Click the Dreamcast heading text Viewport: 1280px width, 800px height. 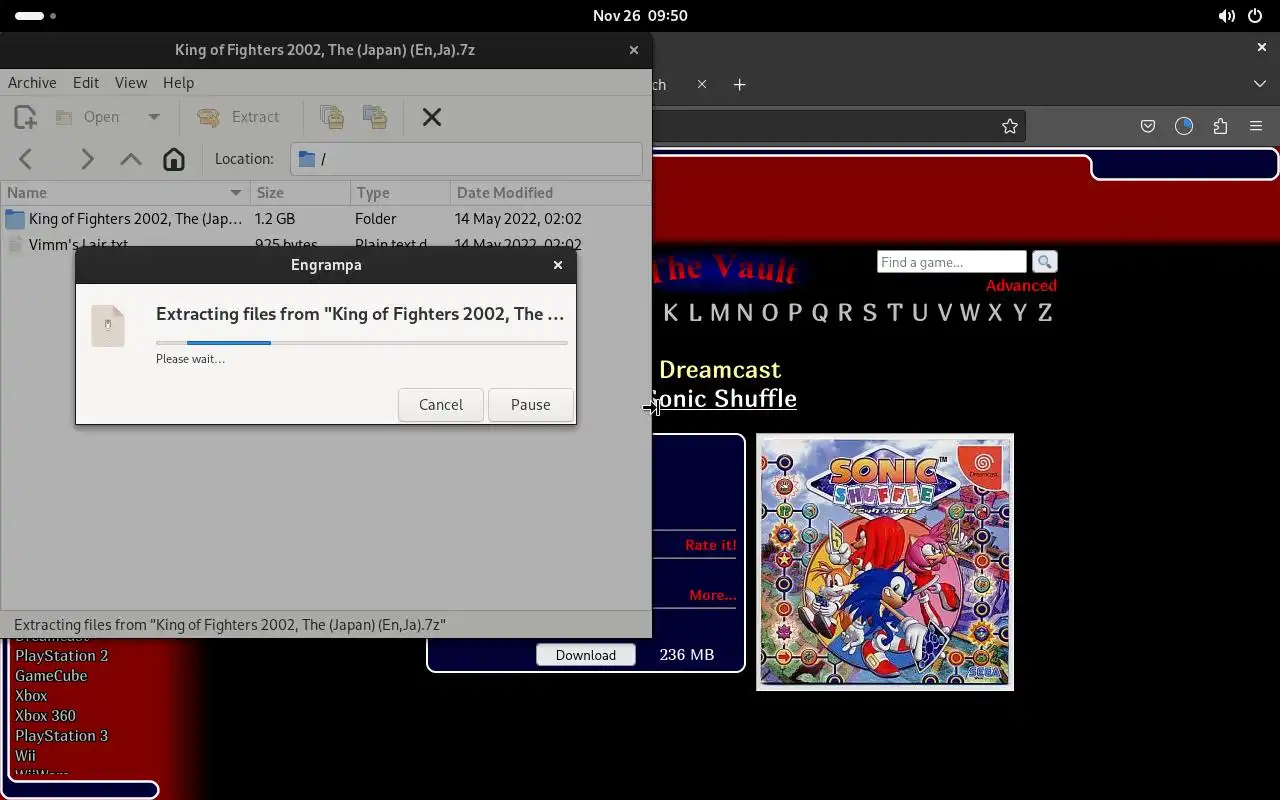[x=720, y=369]
